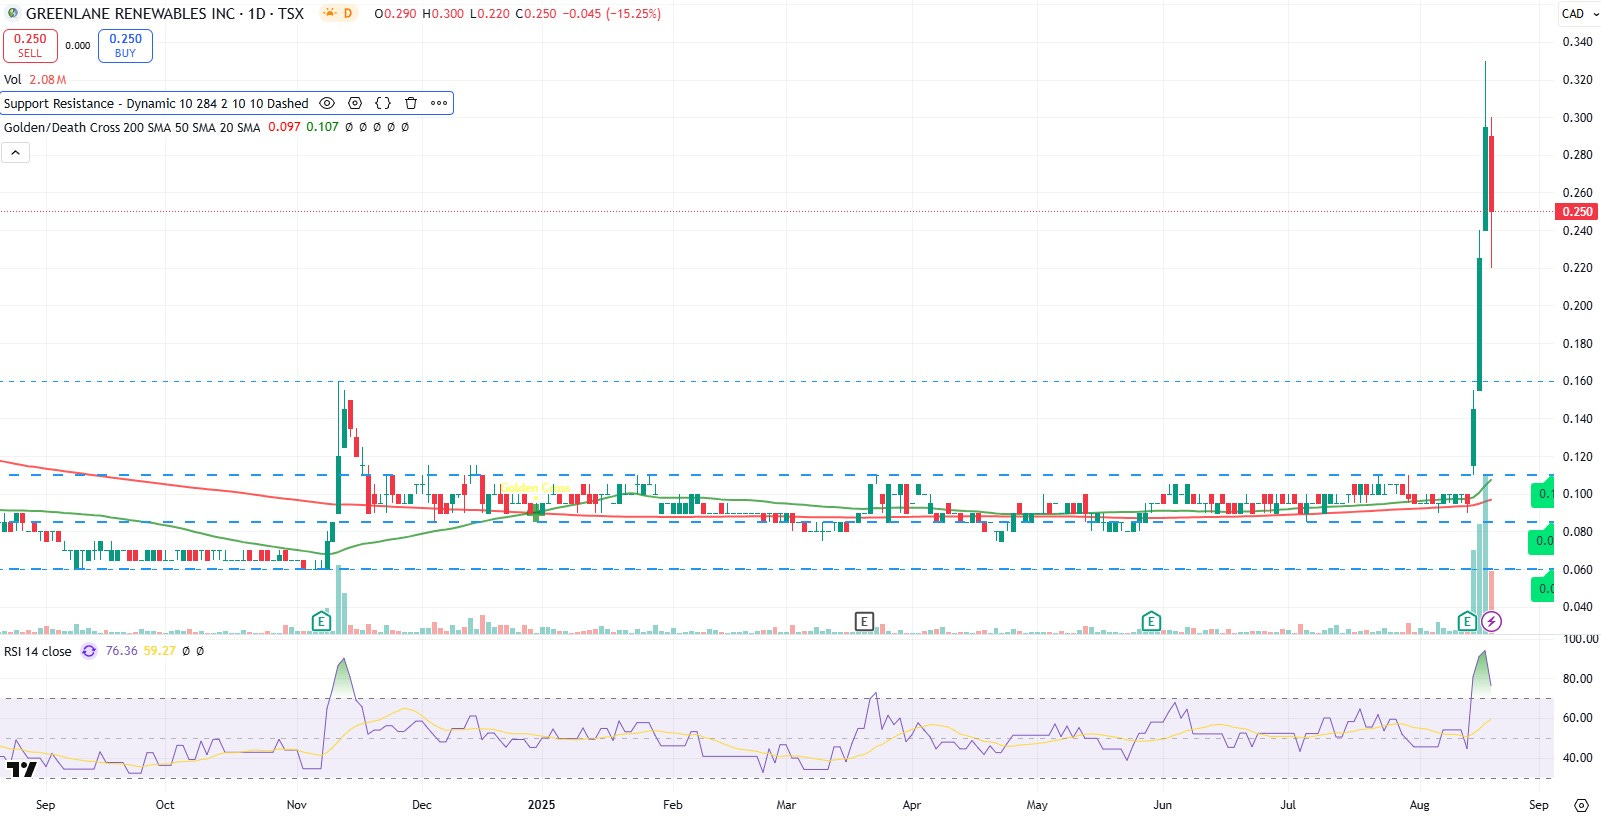Select the GREENLANE RENEWABLES INC title
This screenshot has width=1601, height=817.
tap(130, 14)
